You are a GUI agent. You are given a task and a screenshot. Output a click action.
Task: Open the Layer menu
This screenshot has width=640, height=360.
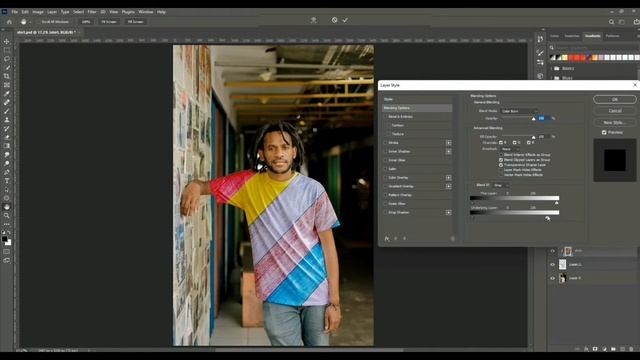52,12
